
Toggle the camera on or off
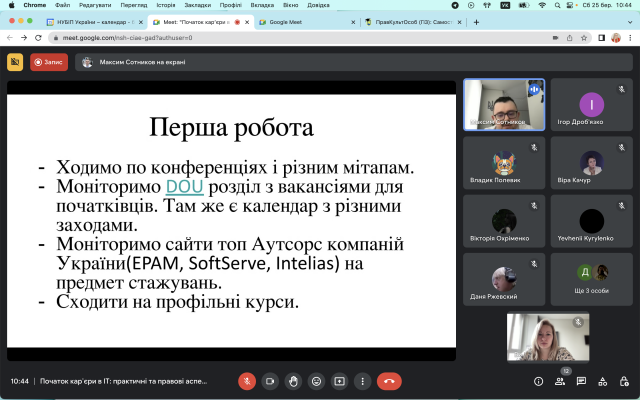click(270, 381)
